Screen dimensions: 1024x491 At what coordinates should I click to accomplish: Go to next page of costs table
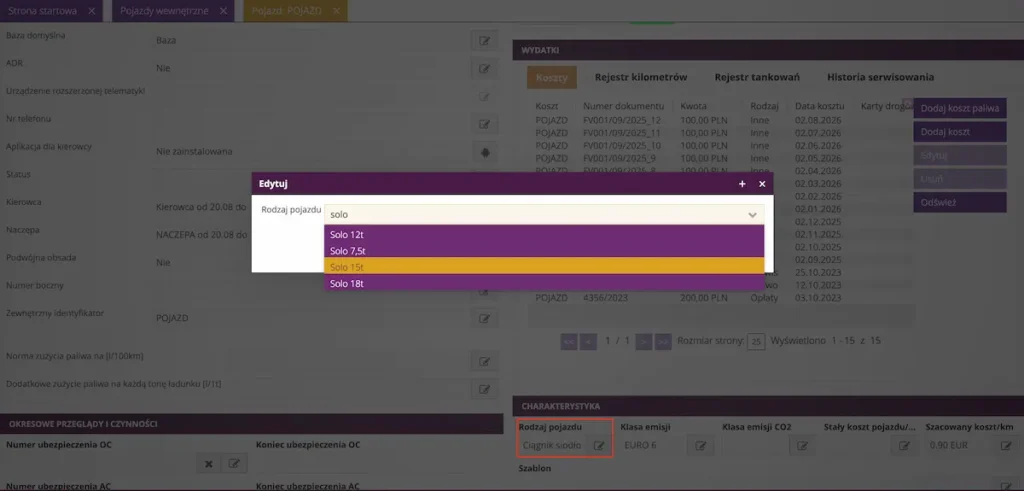[x=644, y=341]
